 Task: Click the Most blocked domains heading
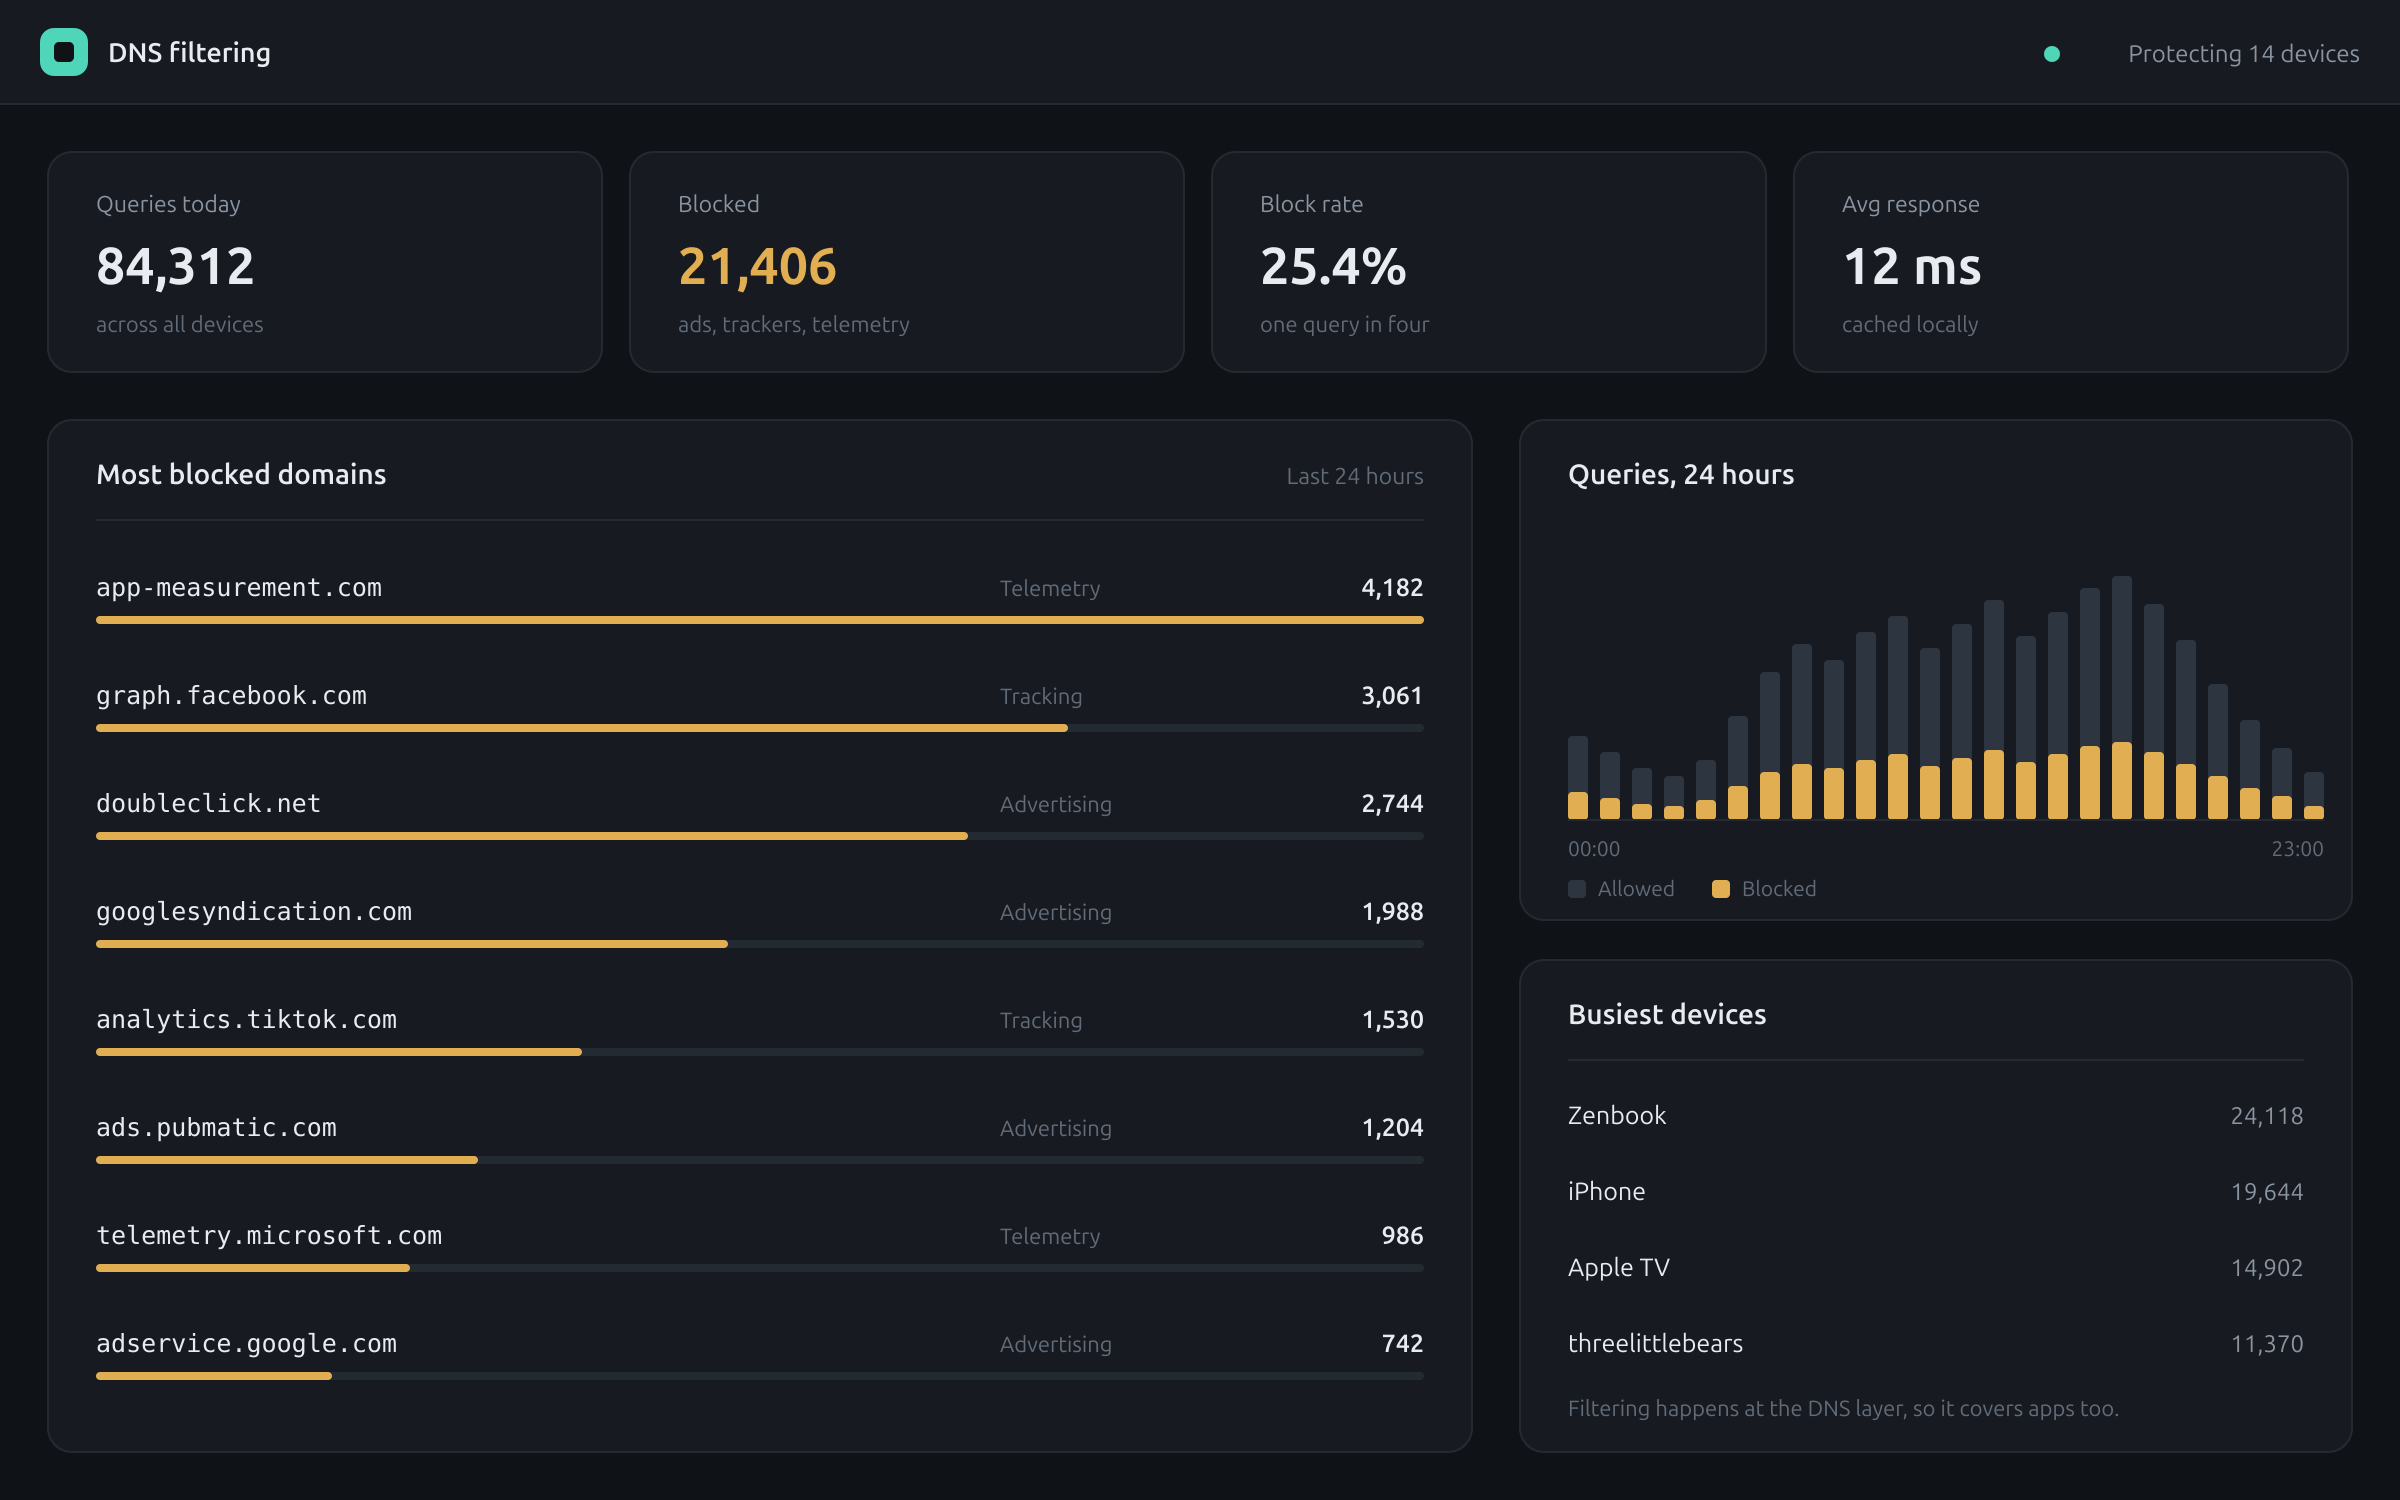[241, 474]
